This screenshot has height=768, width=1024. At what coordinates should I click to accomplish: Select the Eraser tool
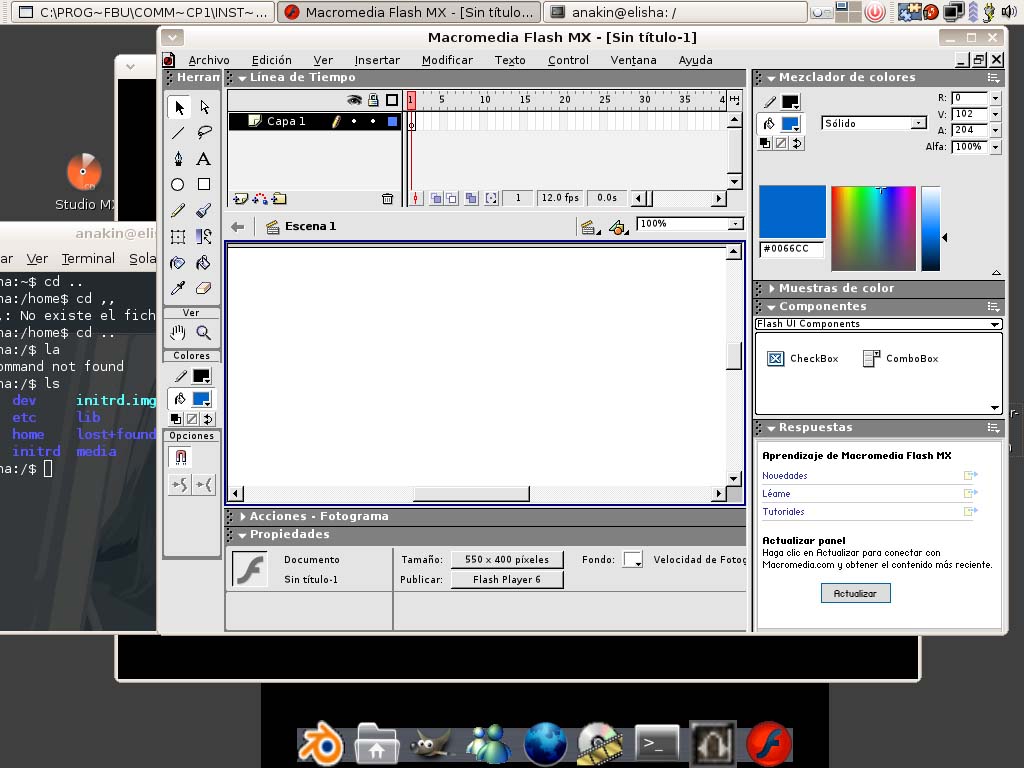(x=204, y=288)
